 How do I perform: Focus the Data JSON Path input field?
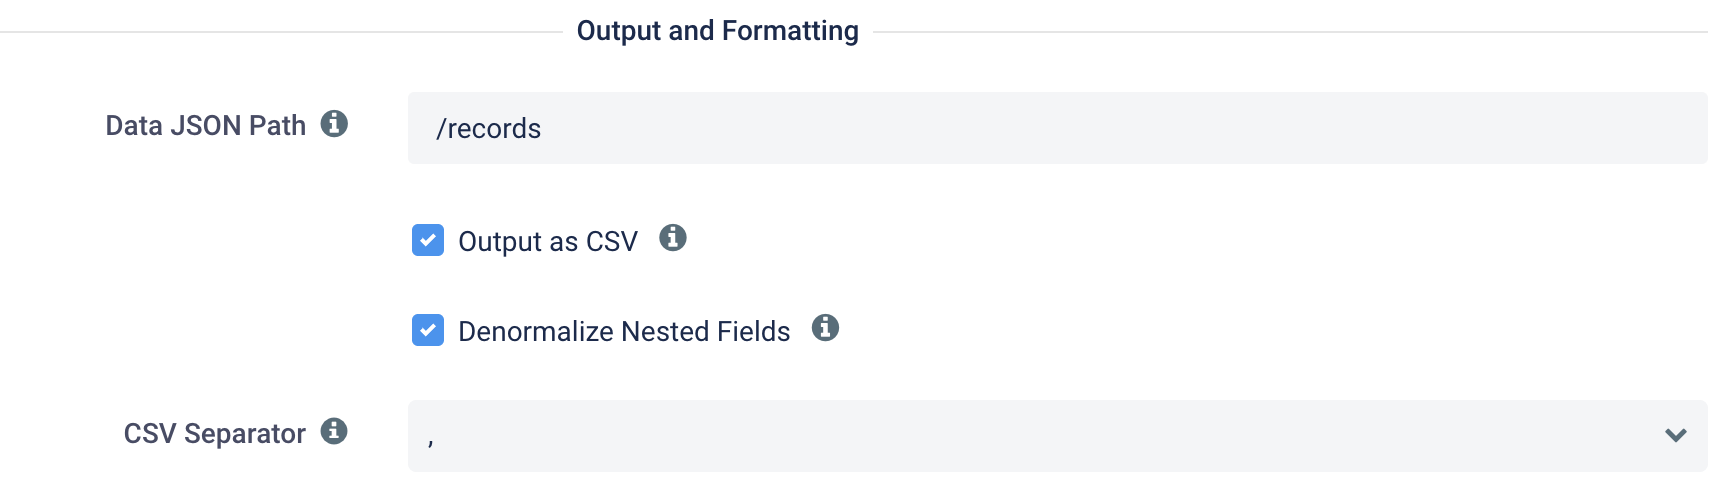tap(1058, 128)
